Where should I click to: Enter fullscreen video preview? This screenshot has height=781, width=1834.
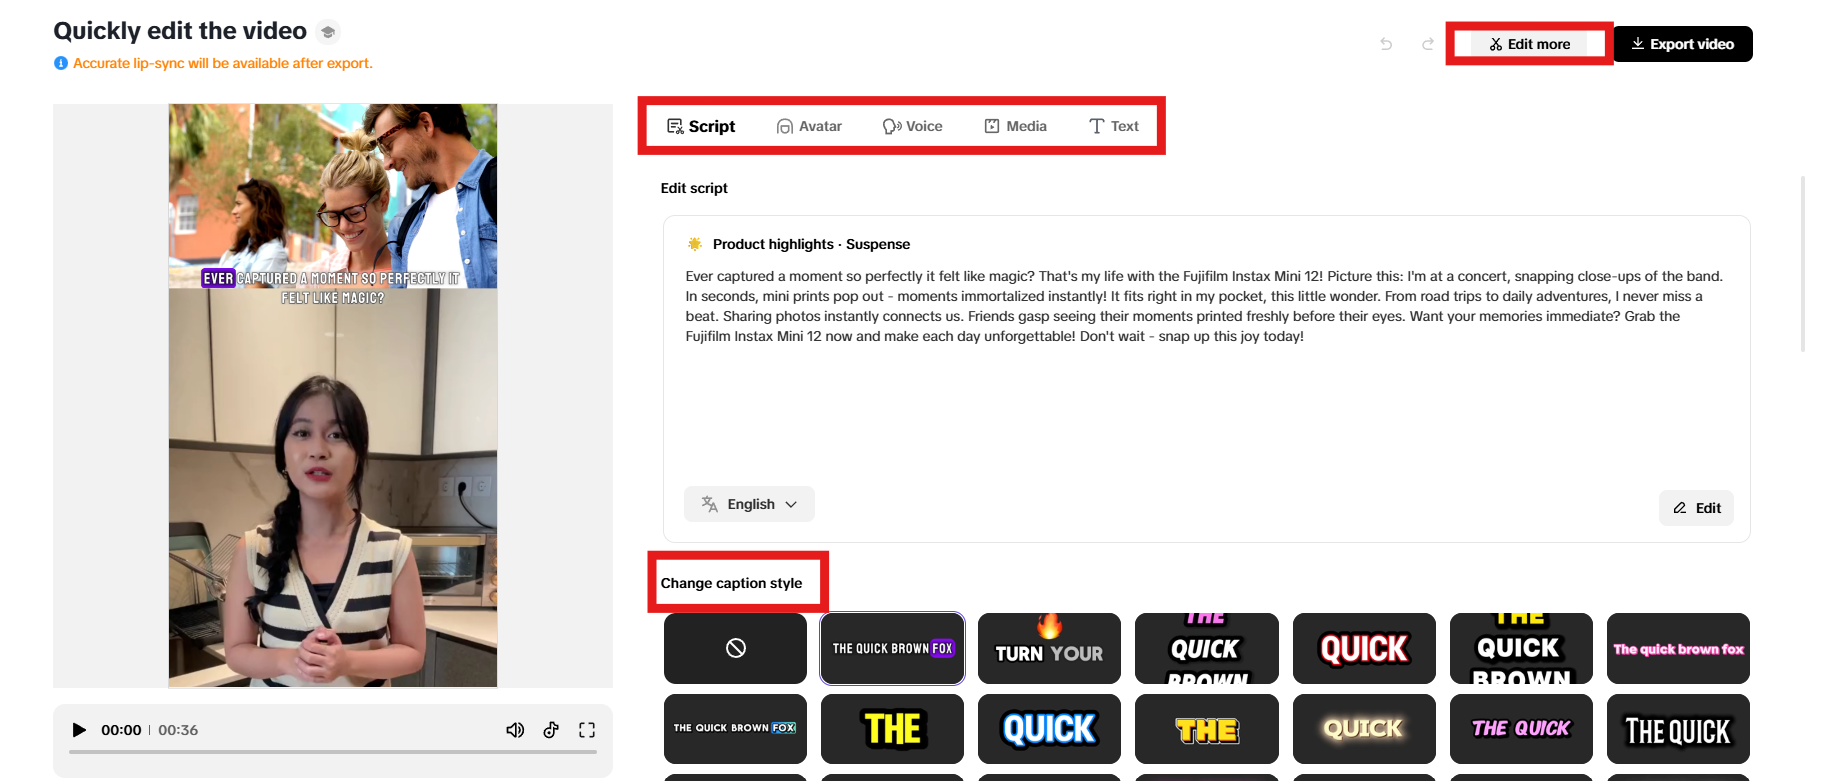pyautogui.click(x=587, y=730)
